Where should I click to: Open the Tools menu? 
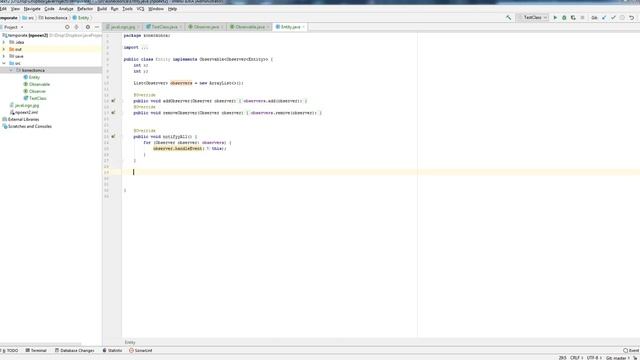127,9
